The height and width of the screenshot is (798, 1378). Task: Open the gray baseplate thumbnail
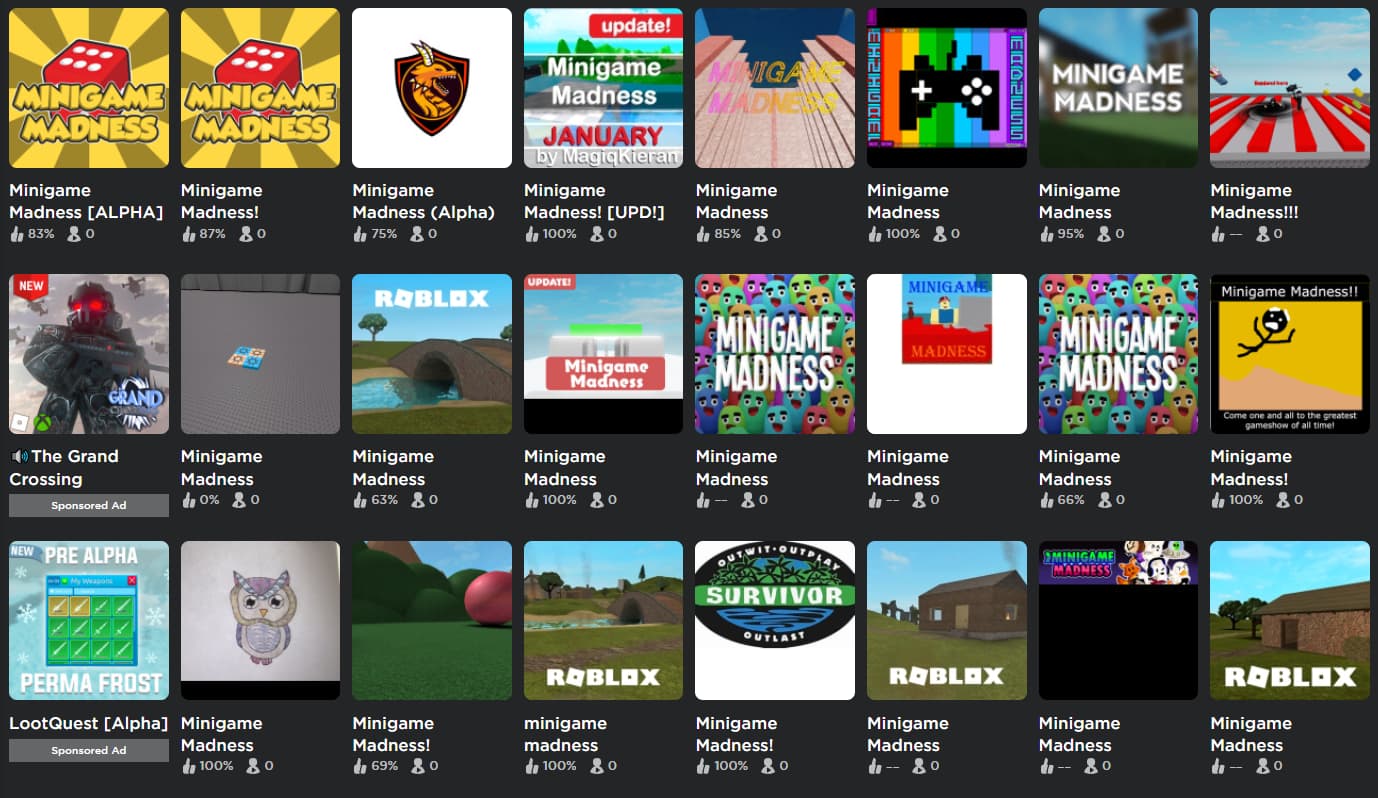[260, 354]
